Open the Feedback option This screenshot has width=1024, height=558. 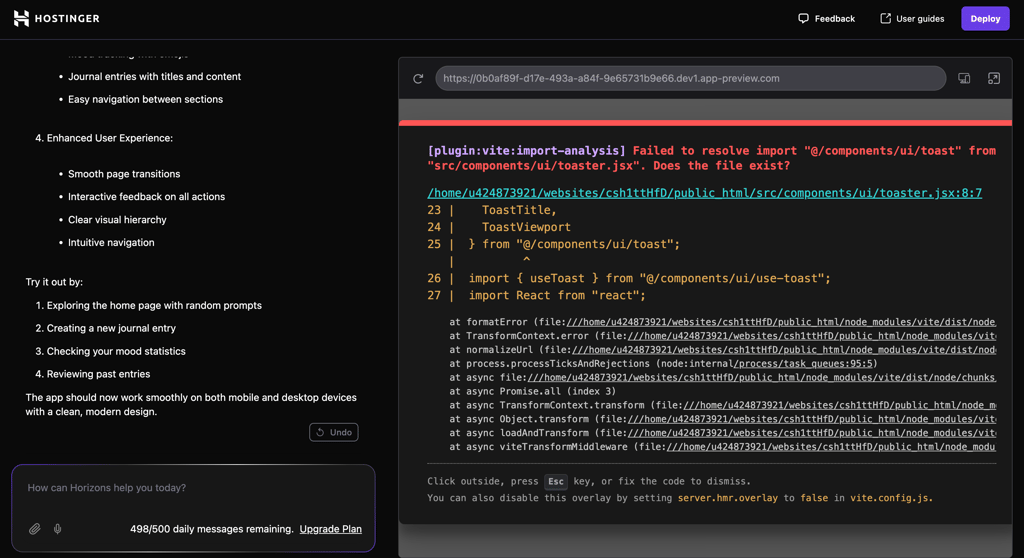pyautogui.click(x=826, y=18)
